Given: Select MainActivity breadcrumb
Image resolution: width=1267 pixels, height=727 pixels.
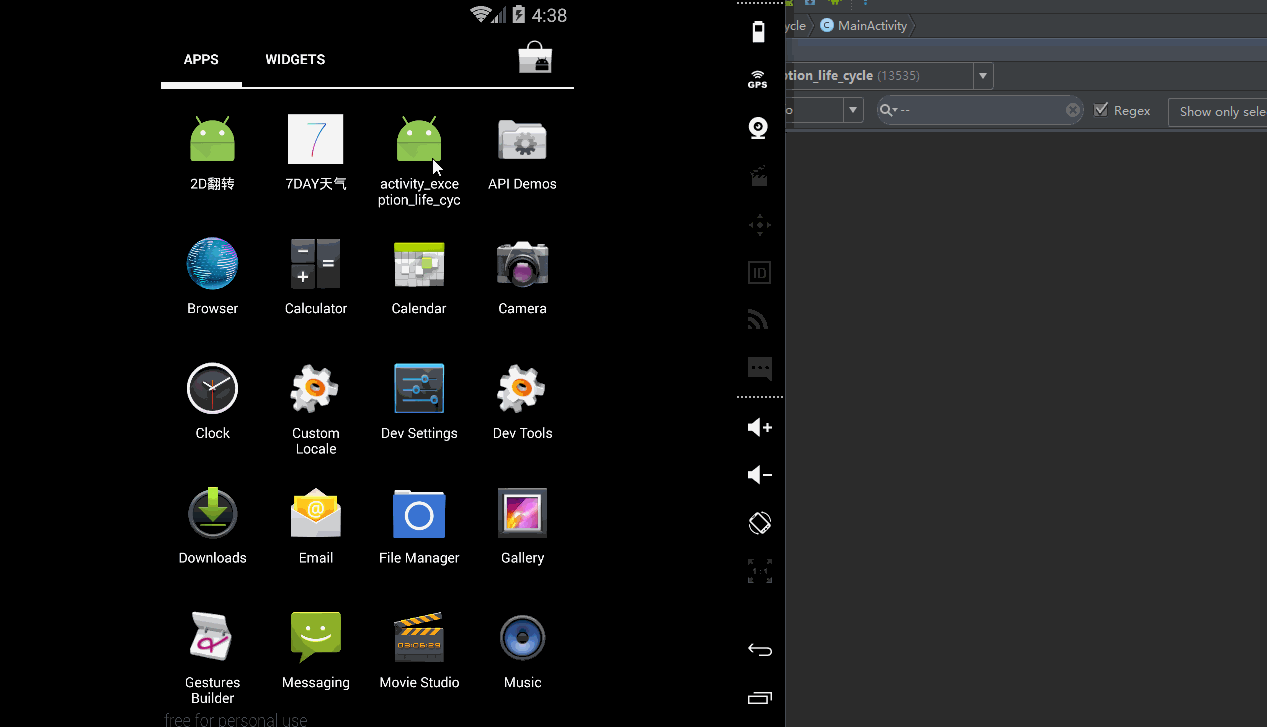Looking at the screenshot, I should 864,26.
